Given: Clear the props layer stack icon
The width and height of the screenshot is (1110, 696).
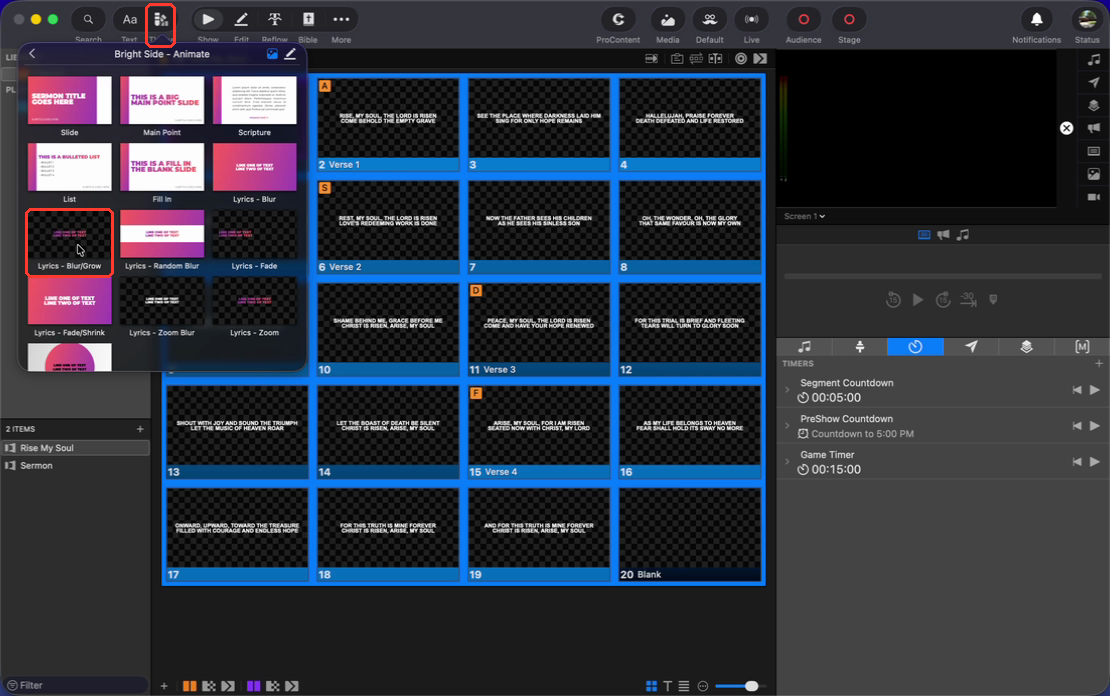Looking at the screenshot, I should point(1094,105).
